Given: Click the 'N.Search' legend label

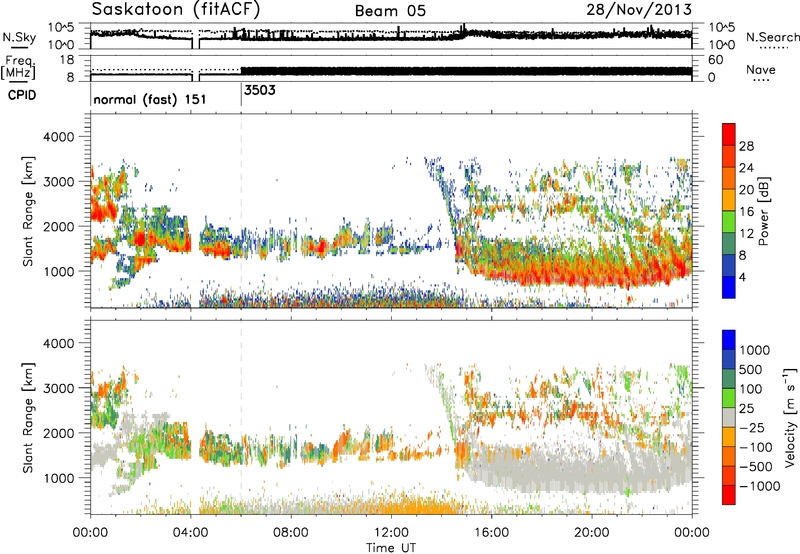Looking at the screenshot, I should coord(772,37).
